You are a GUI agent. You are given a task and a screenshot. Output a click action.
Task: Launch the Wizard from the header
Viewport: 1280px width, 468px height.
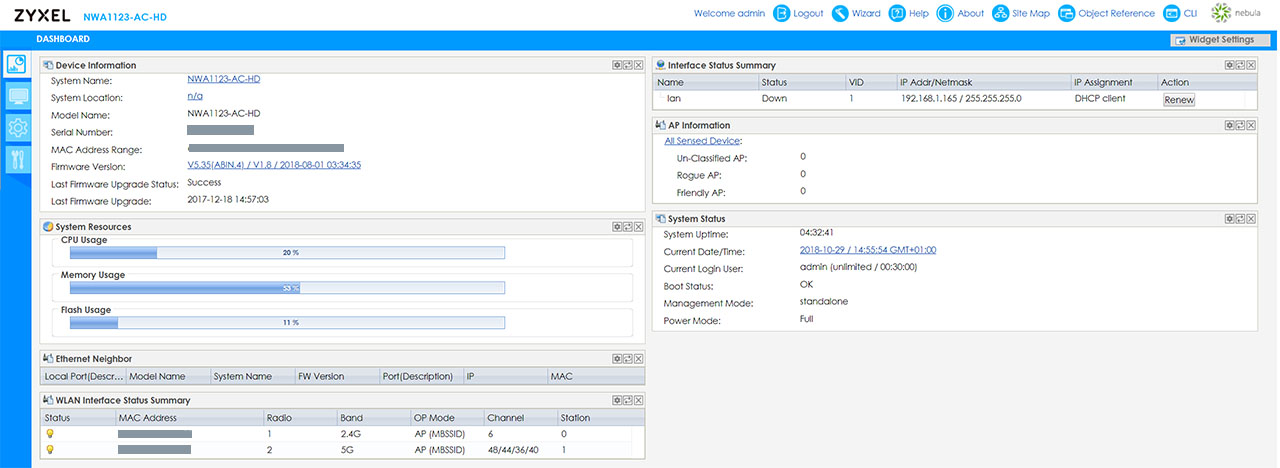click(x=856, y=14)
